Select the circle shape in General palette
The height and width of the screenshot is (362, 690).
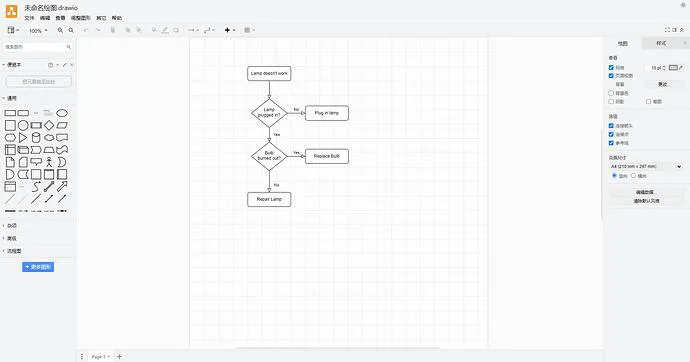click(23, 125)
